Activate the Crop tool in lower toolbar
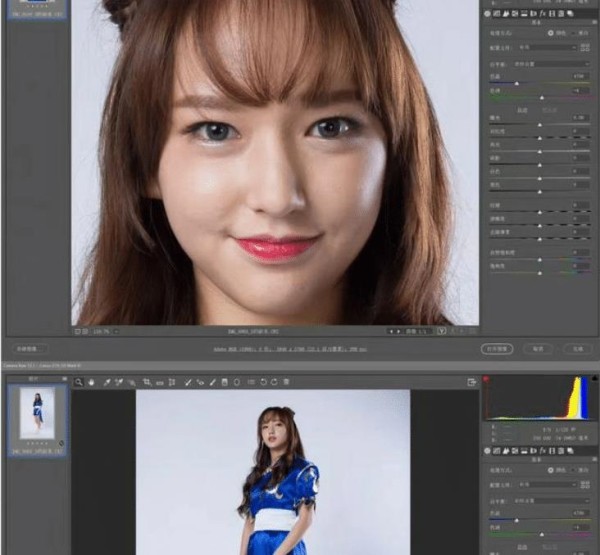Screen dimensions: 600x555 point(147,382)
